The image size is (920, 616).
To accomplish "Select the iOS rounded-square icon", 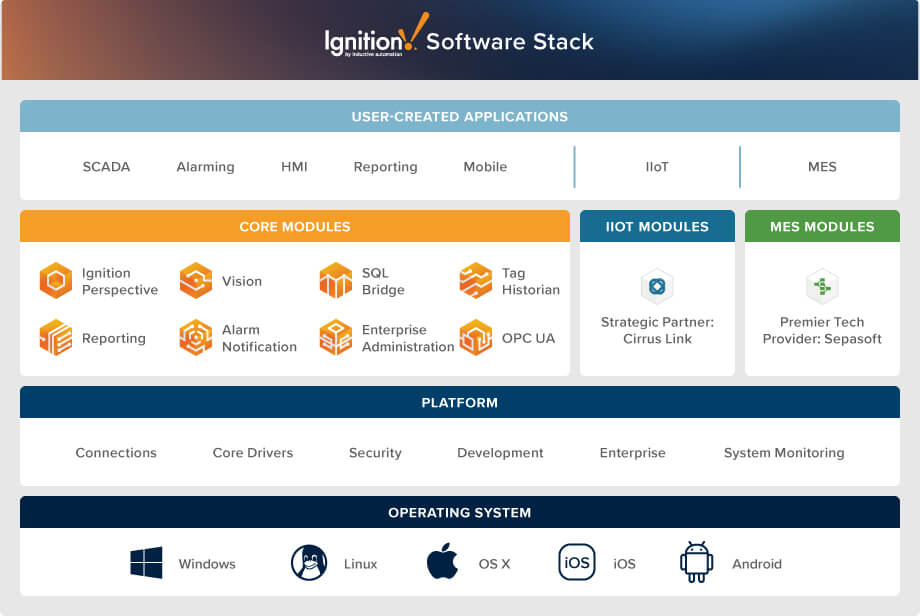I will click(576, 562).
